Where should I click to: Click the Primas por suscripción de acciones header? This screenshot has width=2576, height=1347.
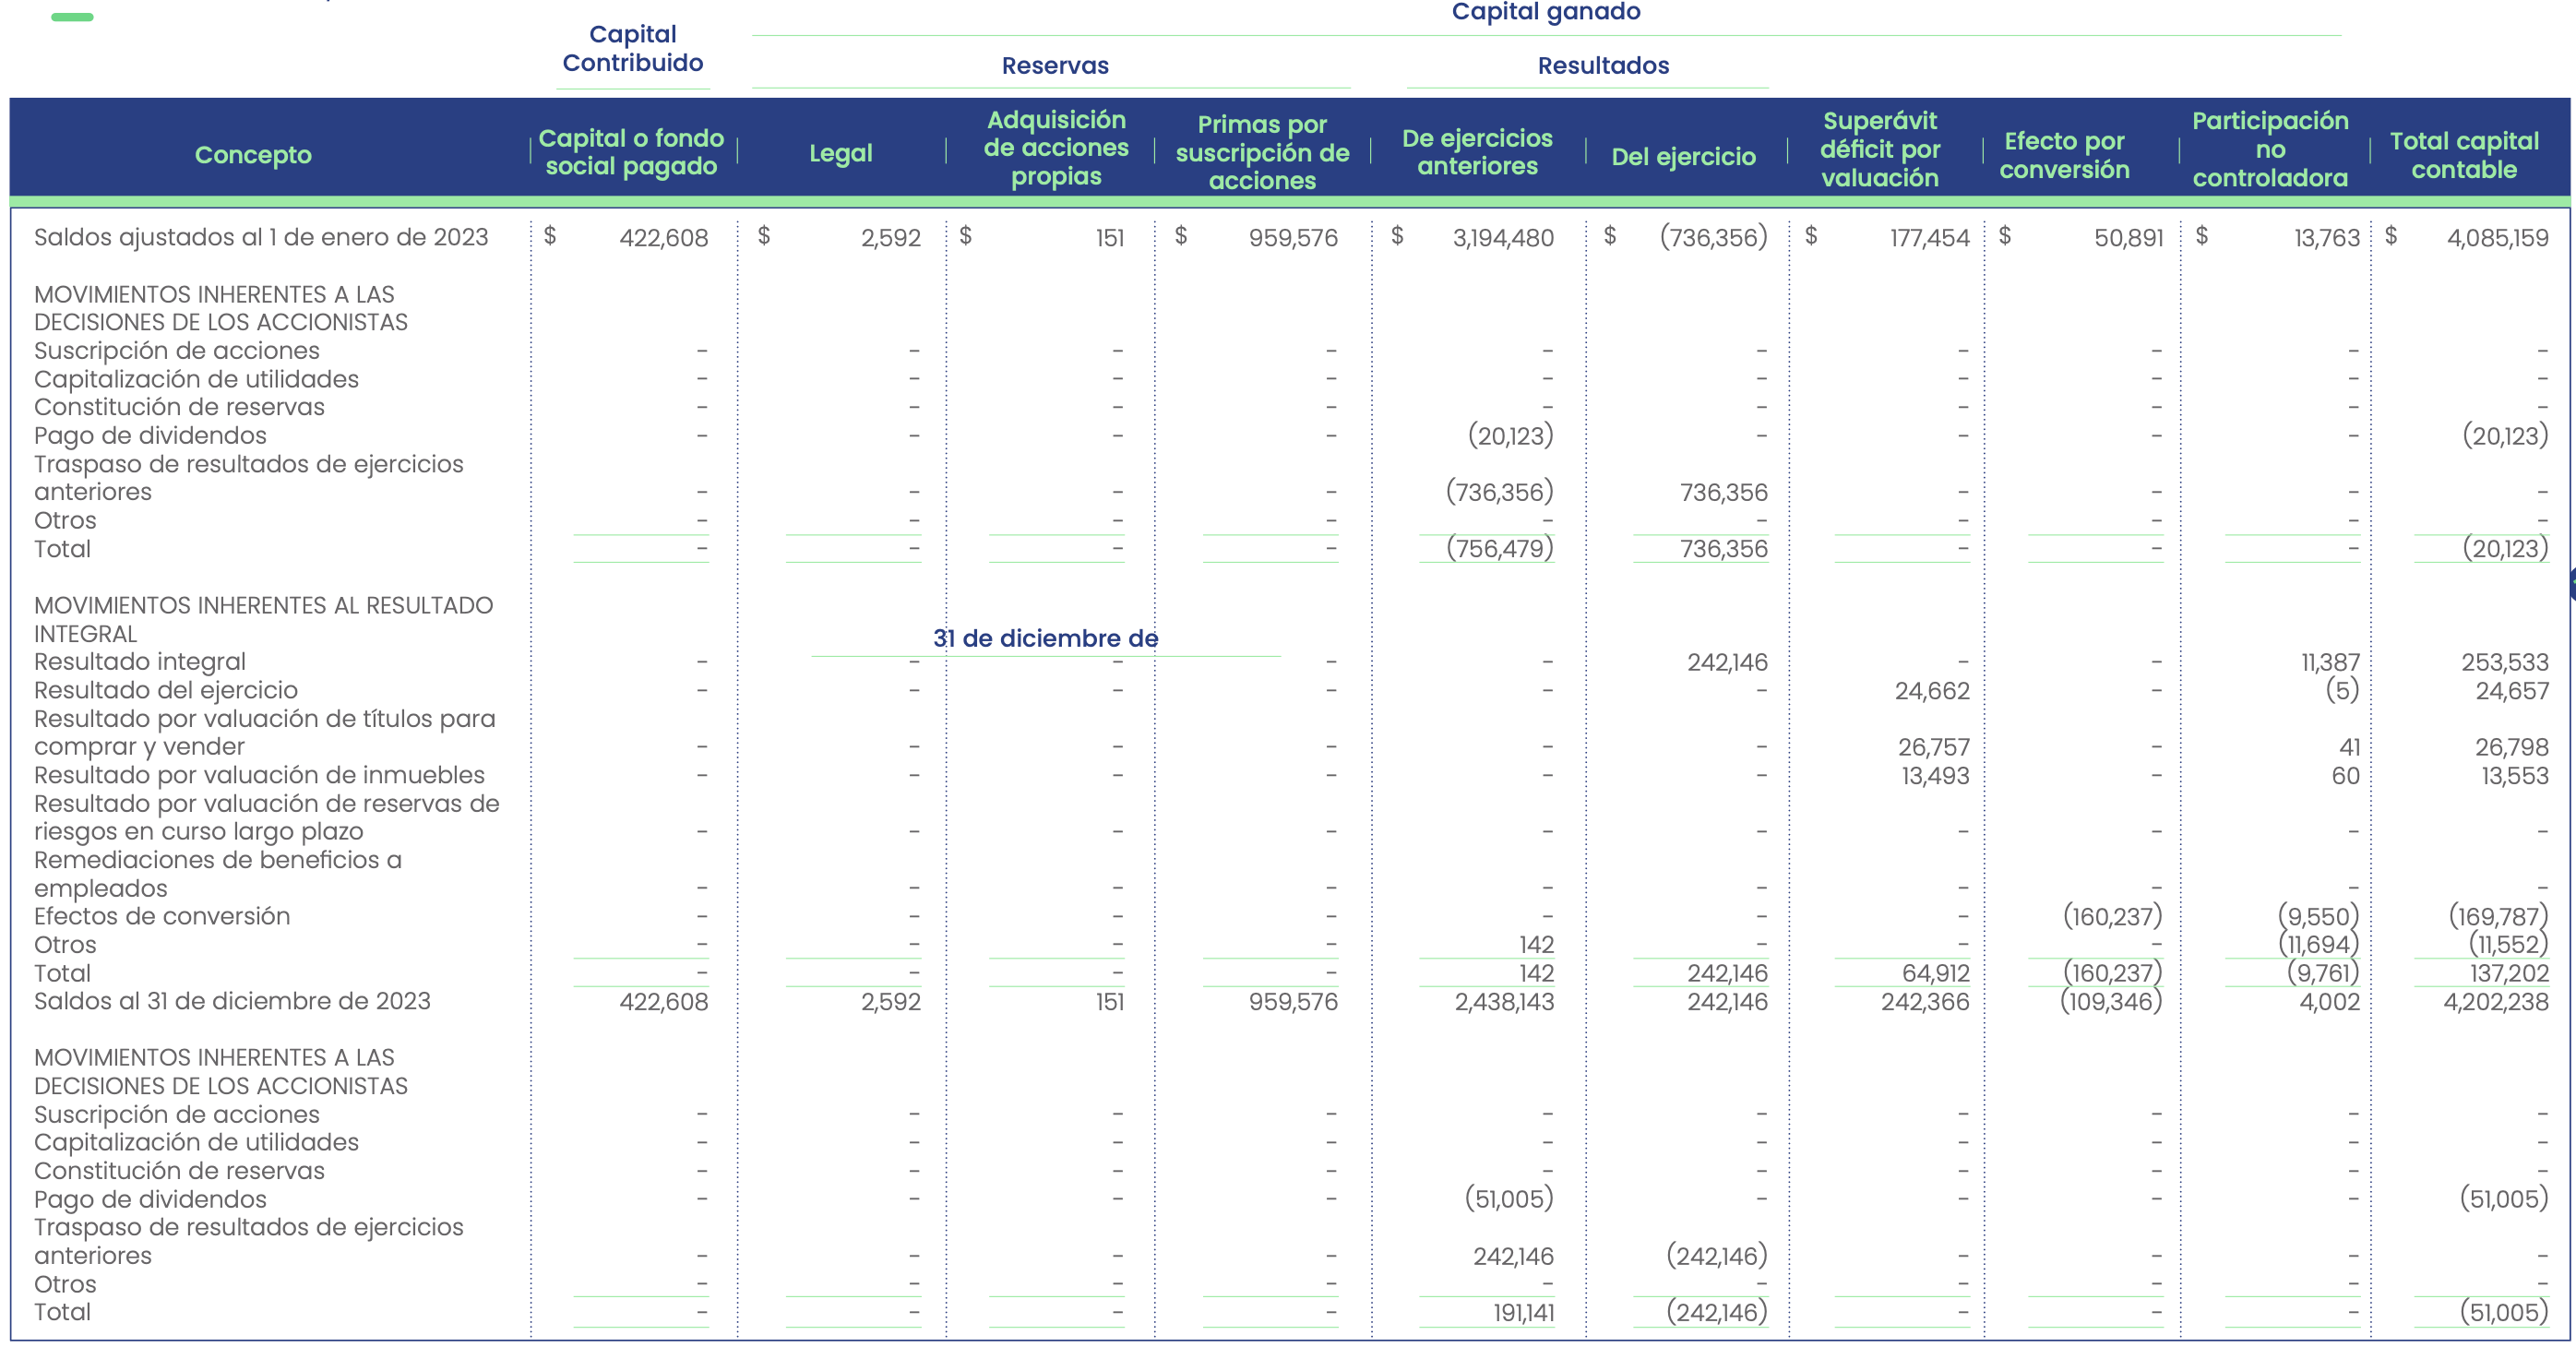[x=1262, y=152]
